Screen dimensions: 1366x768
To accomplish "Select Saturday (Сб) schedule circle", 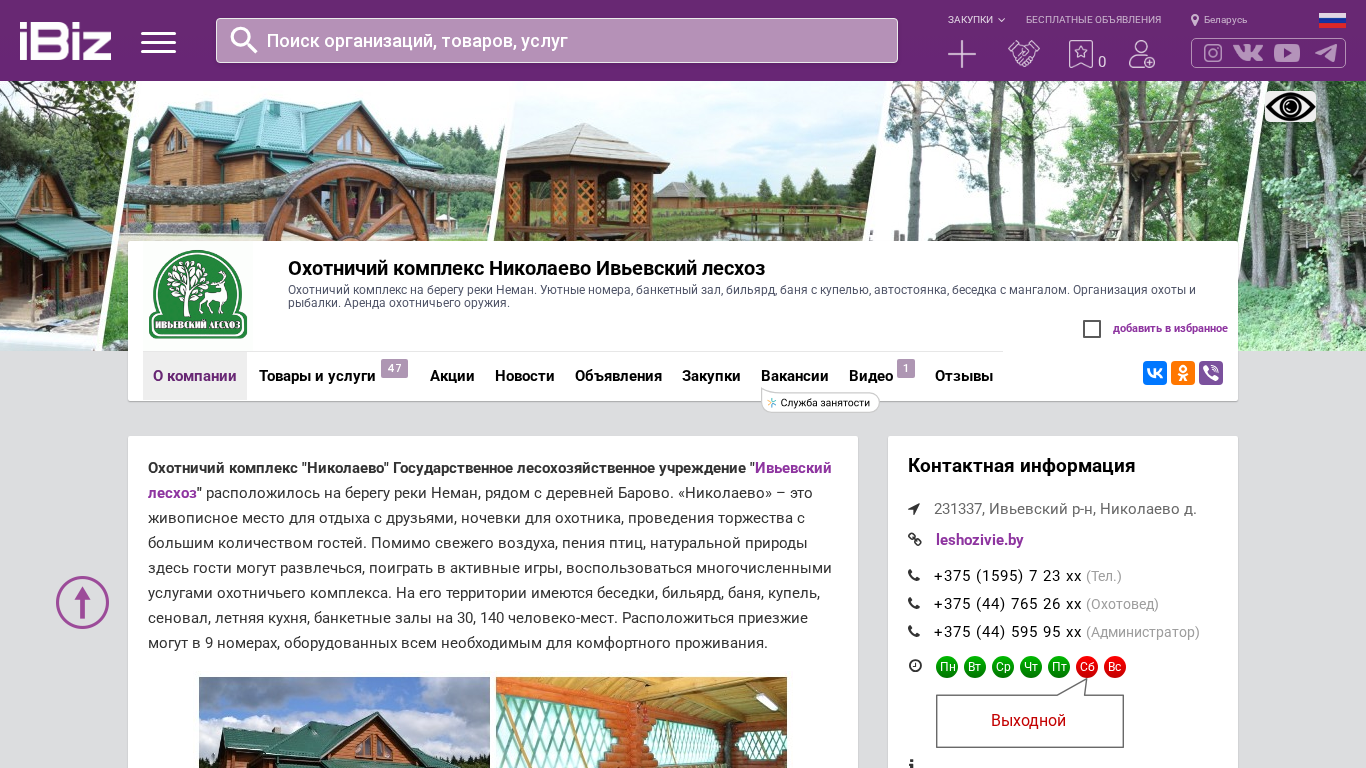I will (1087, 667).
